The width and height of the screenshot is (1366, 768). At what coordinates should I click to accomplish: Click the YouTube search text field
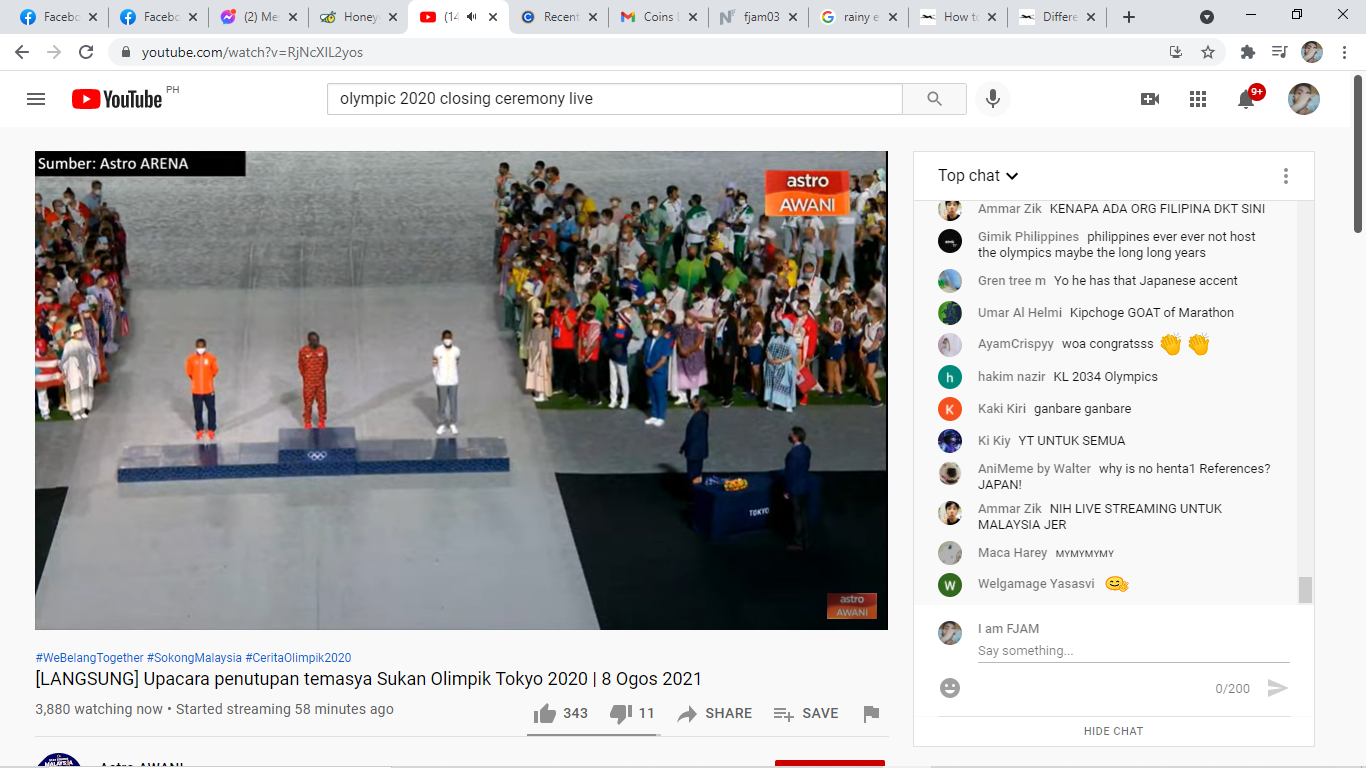pos(614,99)
